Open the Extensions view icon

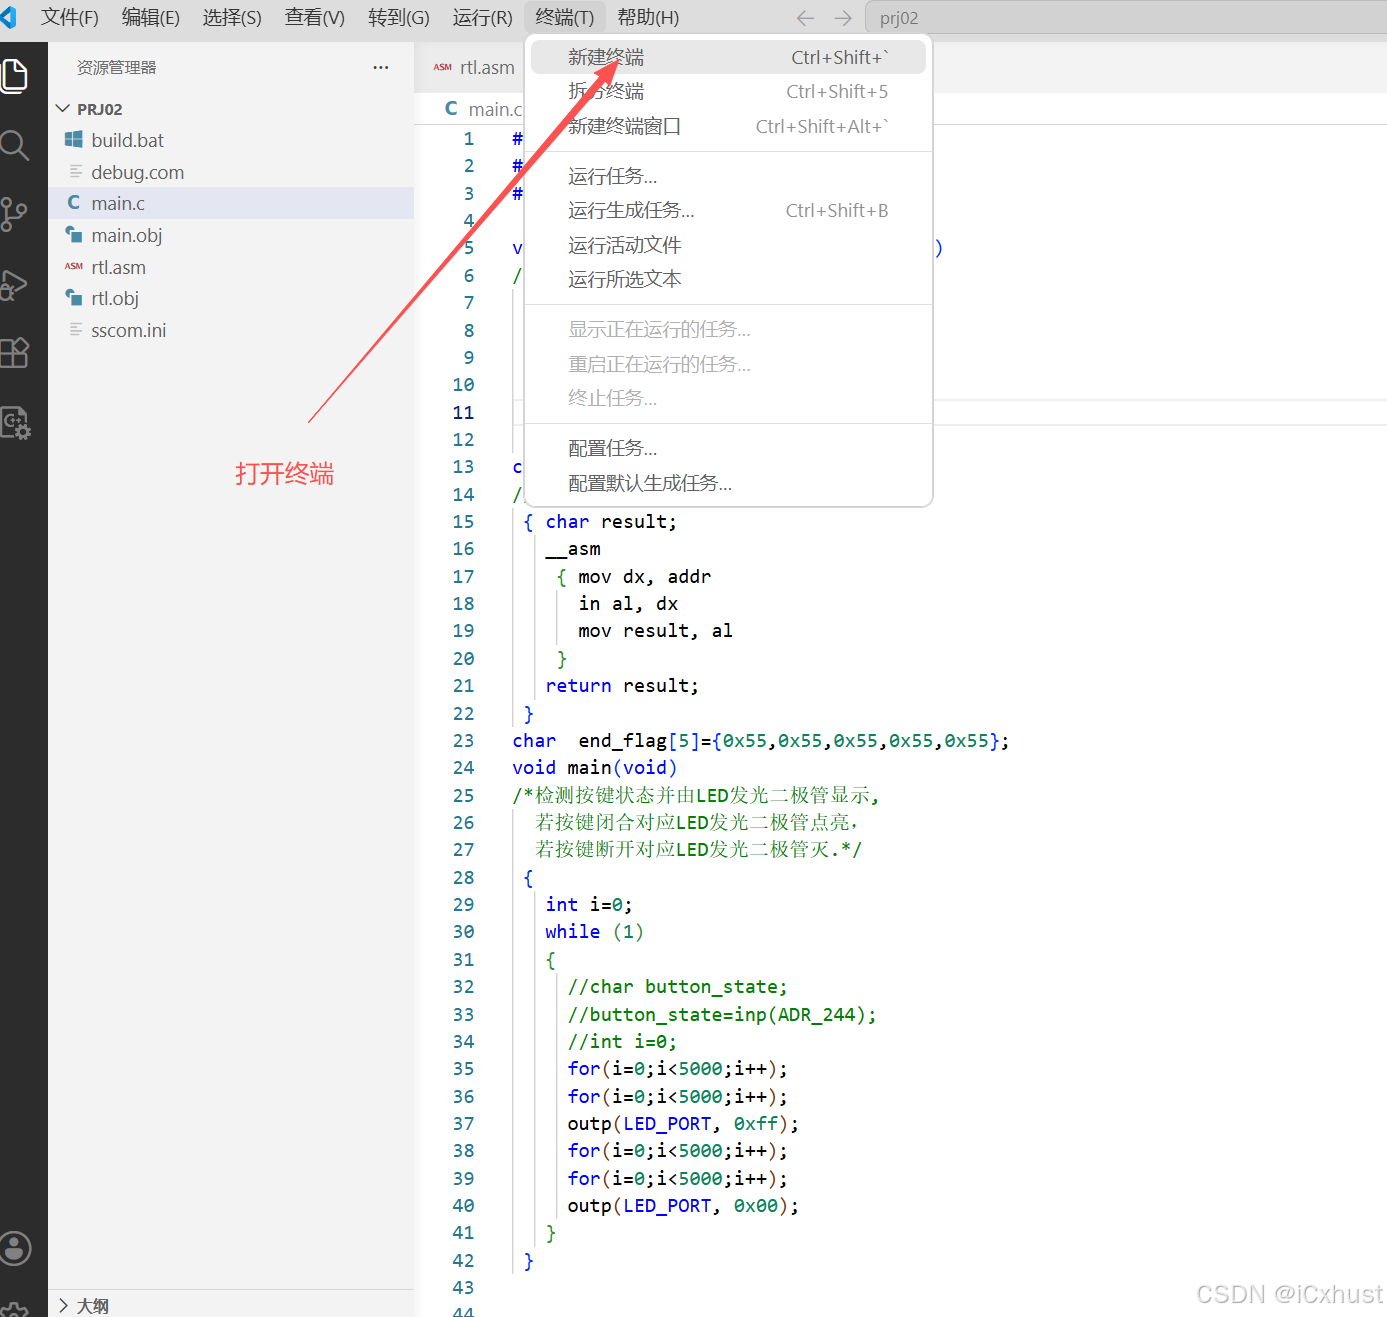coord(14,353)
